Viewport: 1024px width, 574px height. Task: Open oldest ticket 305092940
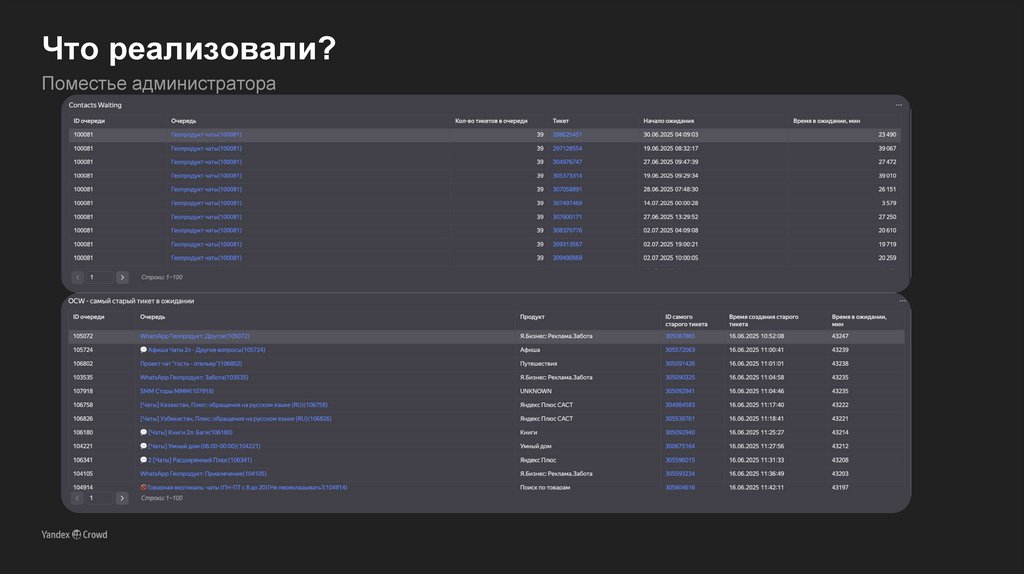[x=680, y=432]
